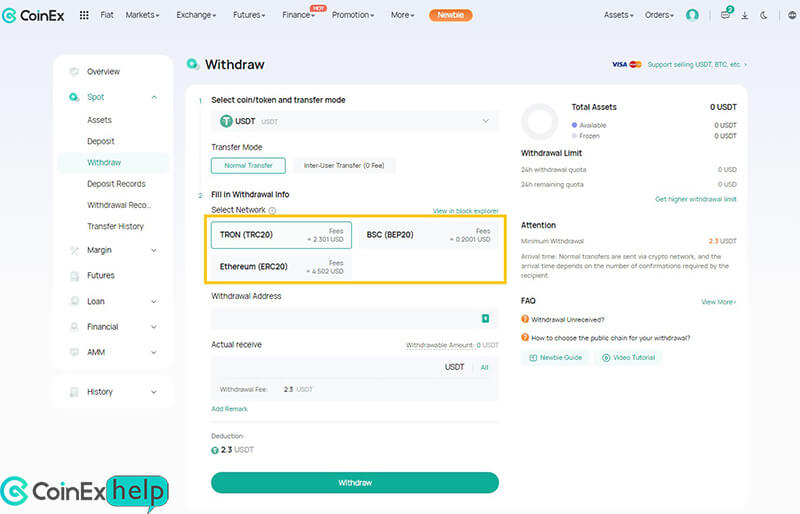The width and height of the screenshot is (800, 514).
Task: Expand the Margin section in sidebar
Action: pos(153,250)
